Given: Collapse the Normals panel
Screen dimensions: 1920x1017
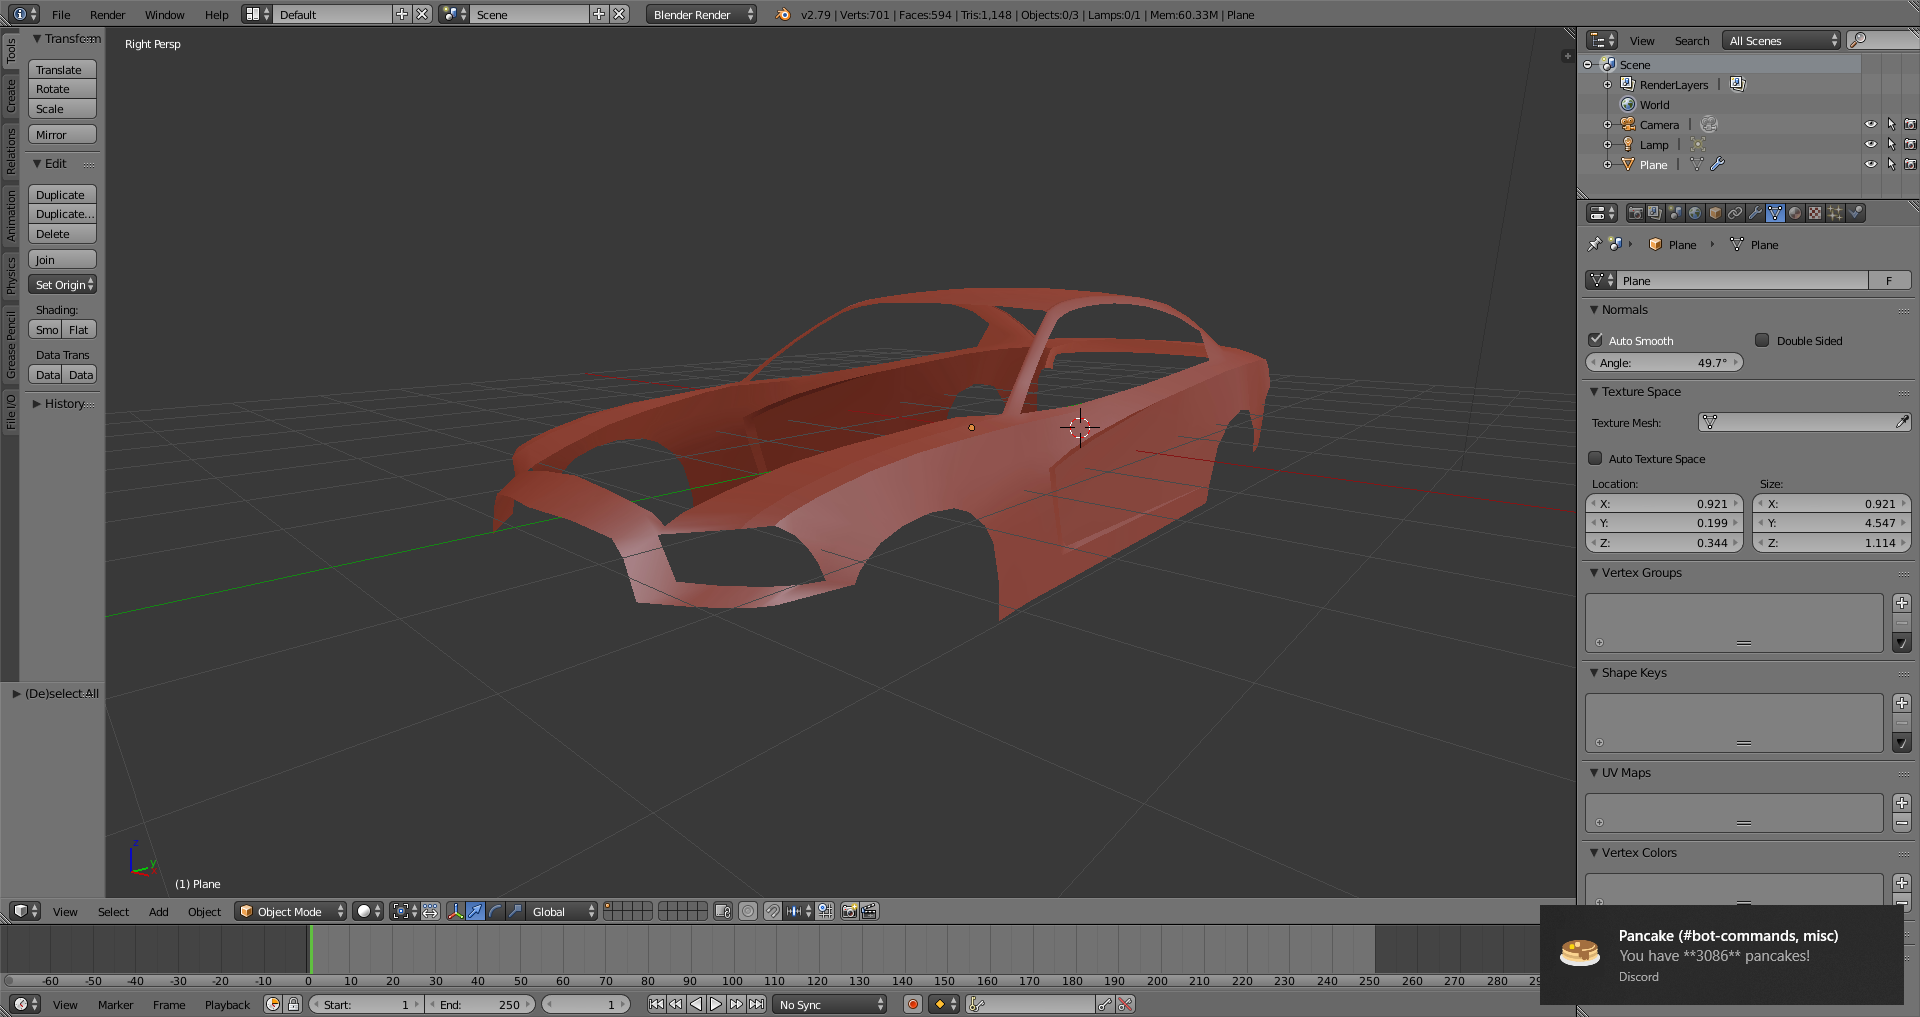Looking at the screenshot, I should 1594,310.
